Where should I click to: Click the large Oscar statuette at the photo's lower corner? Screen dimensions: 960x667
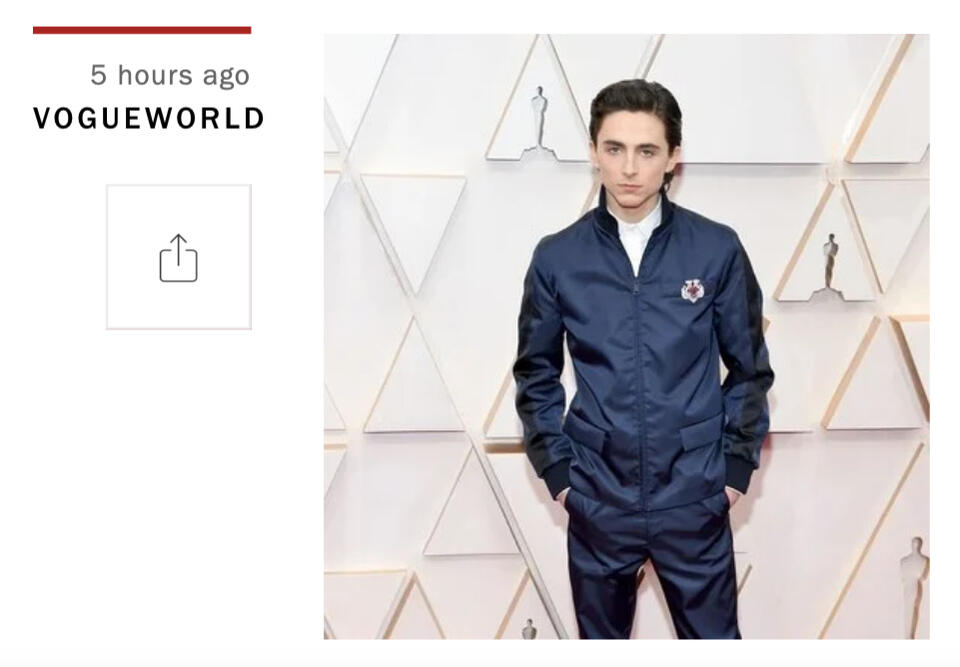click(x=915, y=587)
